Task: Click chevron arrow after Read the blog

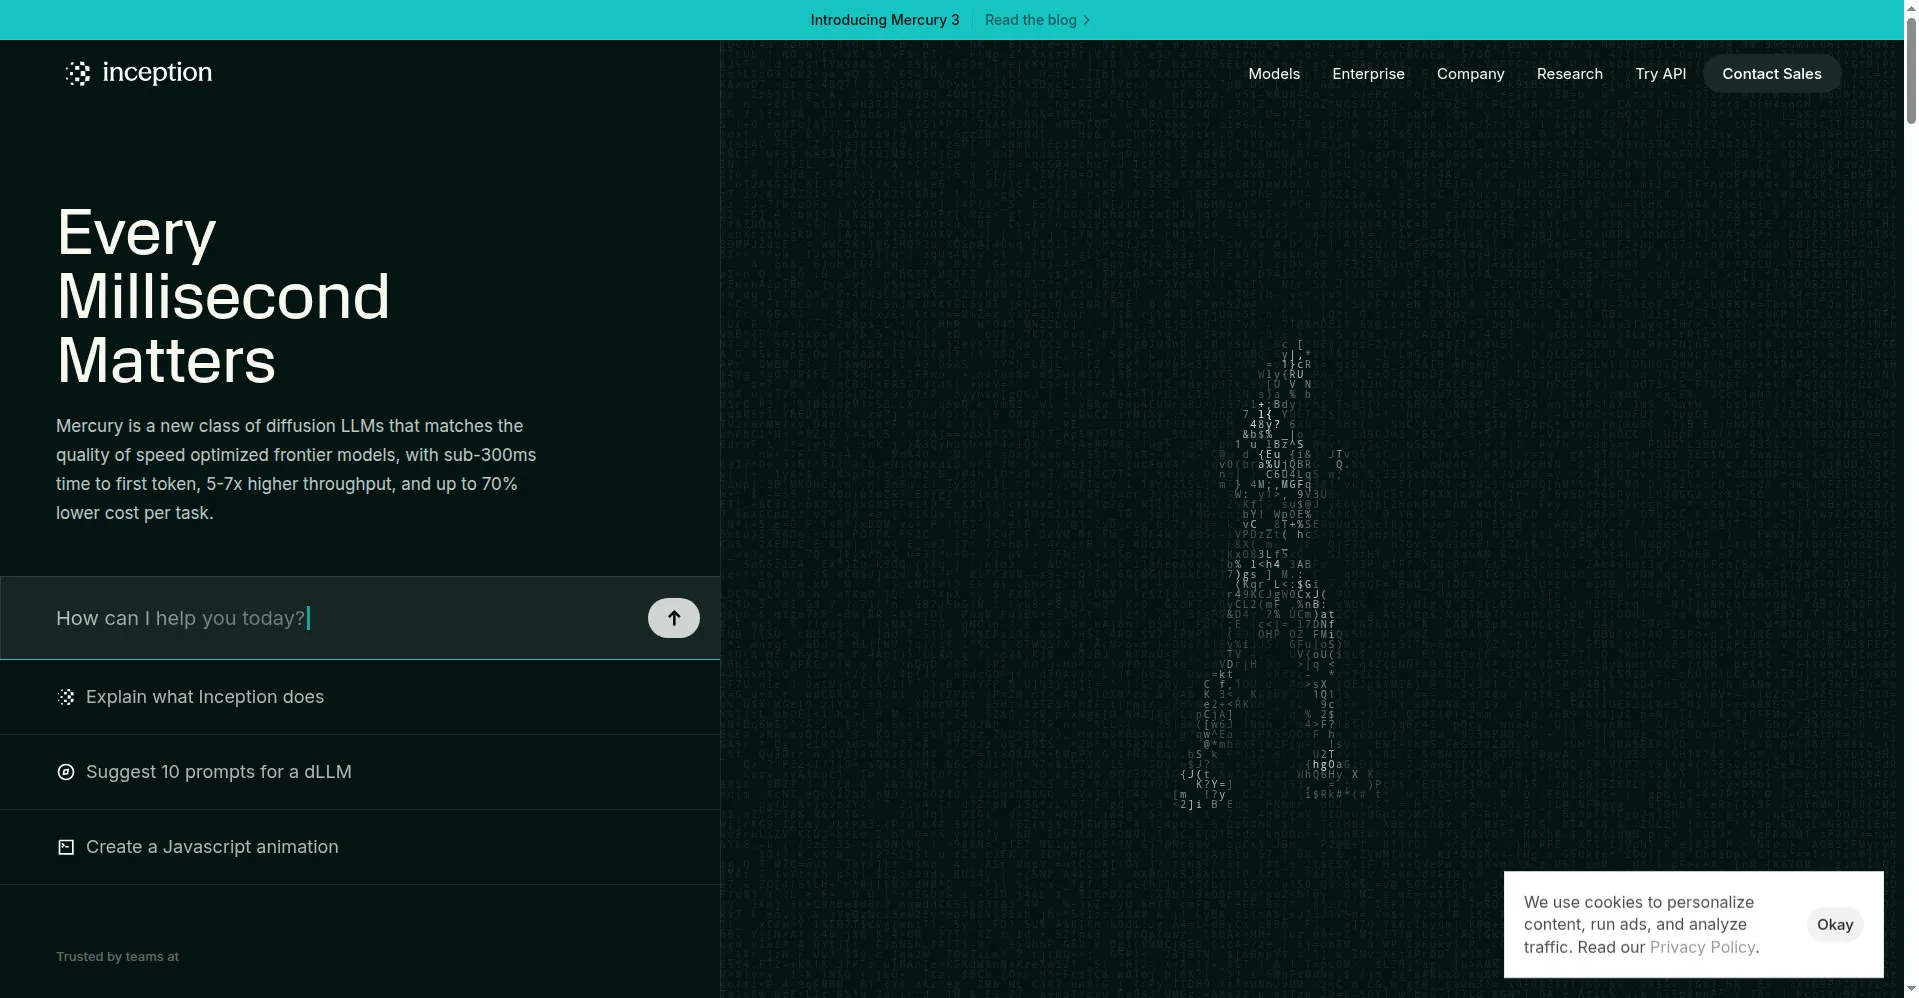Action: click(1087, 20)
